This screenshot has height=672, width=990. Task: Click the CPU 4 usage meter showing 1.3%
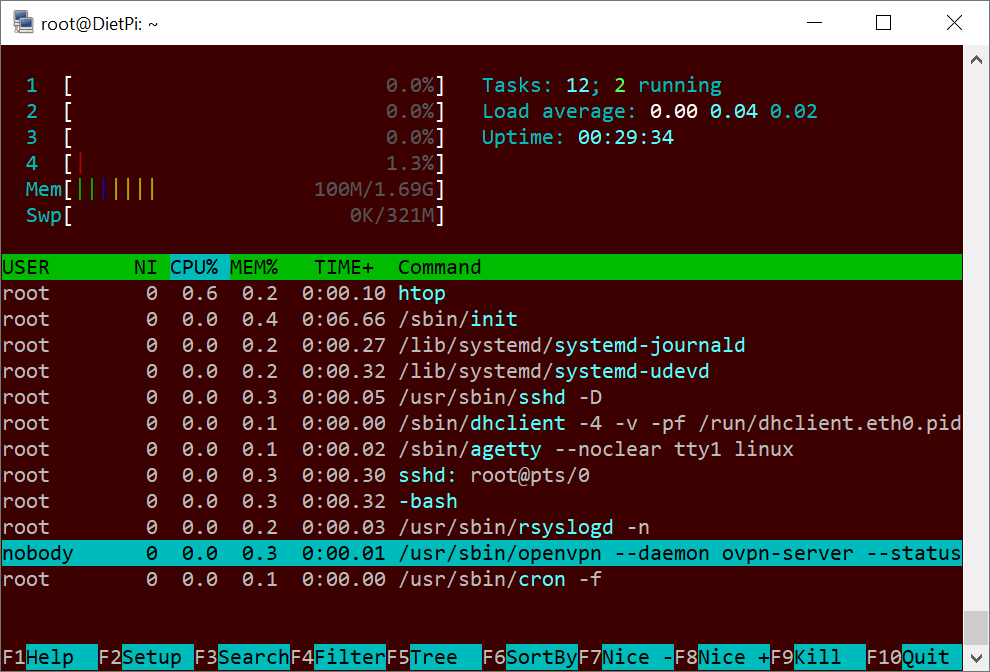[235, 164]
